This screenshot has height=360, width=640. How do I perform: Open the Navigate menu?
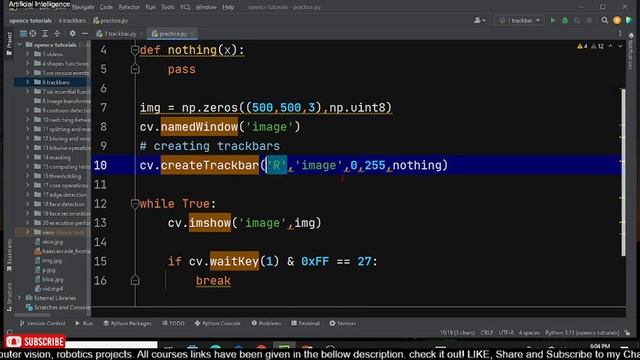pyautogui.click(x=83, y=7)
